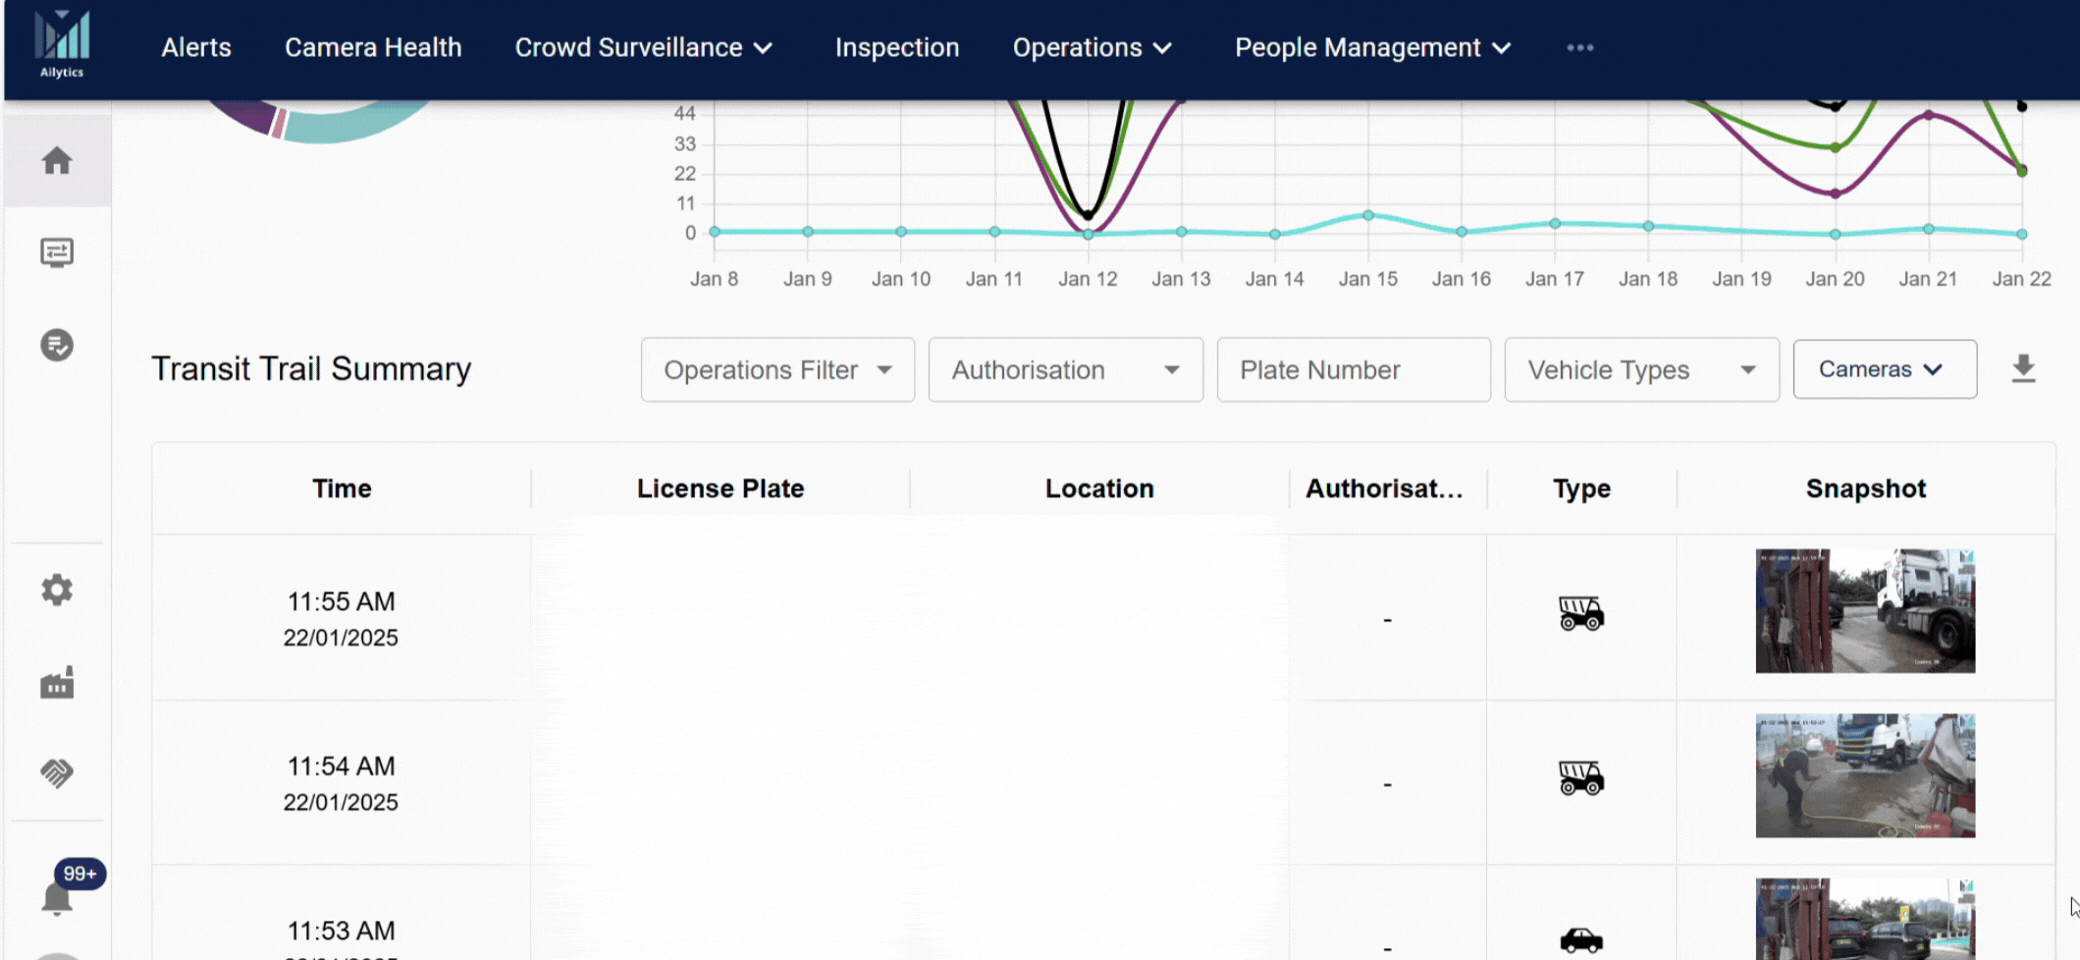2080x960 pixels.
Task: Go to the Home sidebar icon
Action: [x=57, y=161]
